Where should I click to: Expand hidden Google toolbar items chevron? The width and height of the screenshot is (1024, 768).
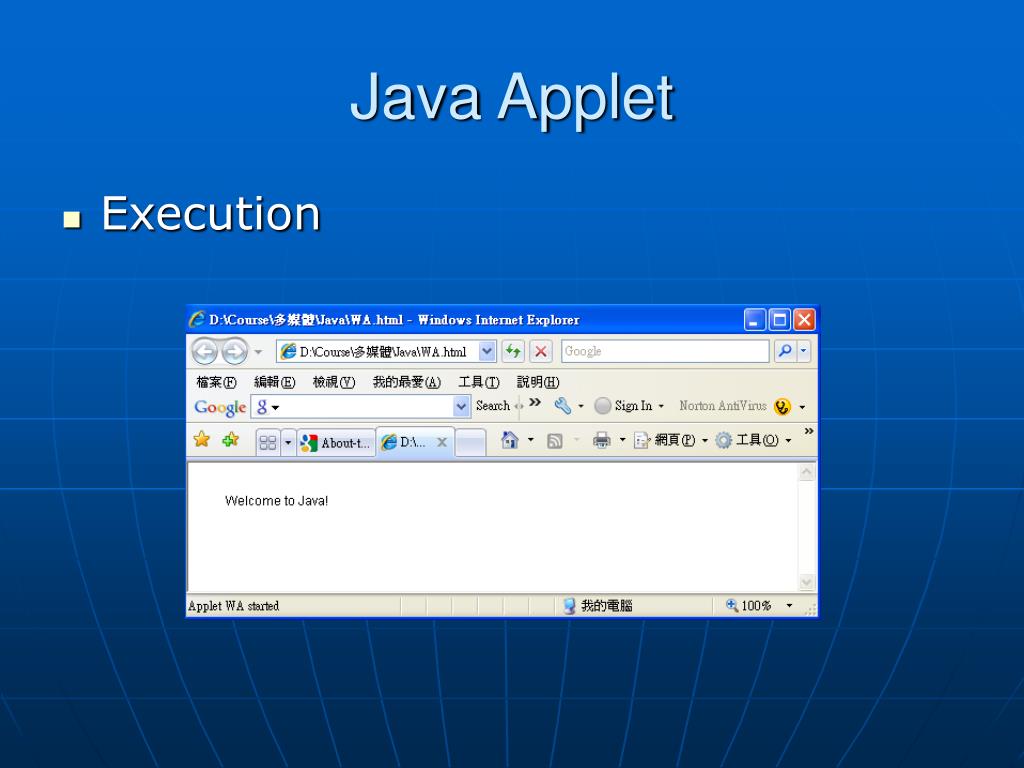pos(536,402)
